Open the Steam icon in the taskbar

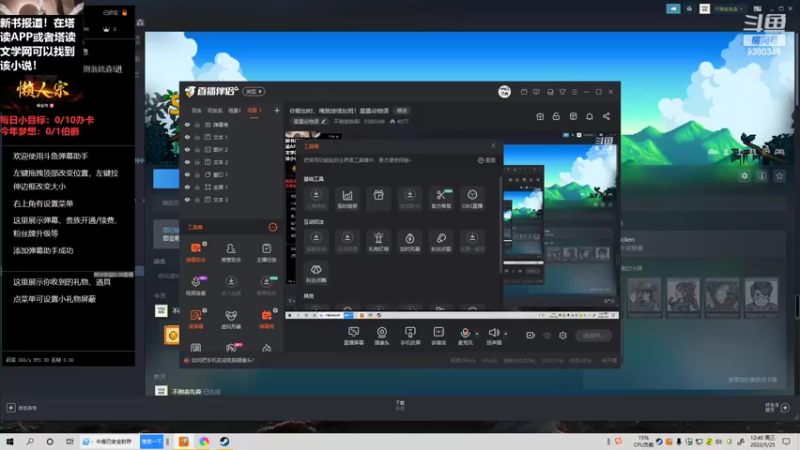tap(224, 441)
